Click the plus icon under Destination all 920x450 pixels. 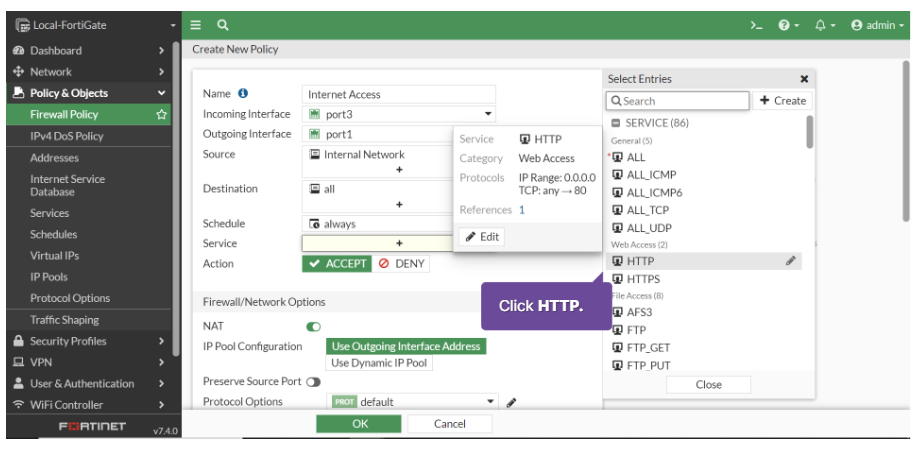coord(399,205)
